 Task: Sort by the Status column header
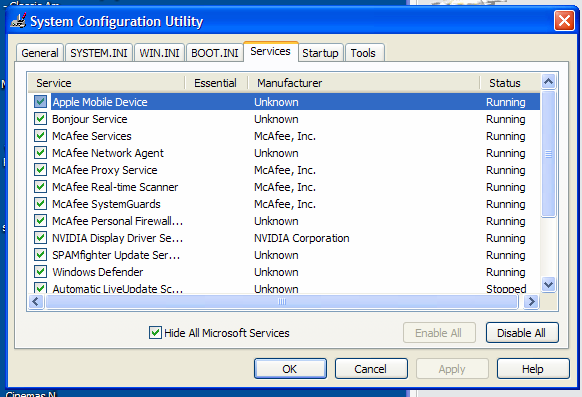tap(510, 83)
